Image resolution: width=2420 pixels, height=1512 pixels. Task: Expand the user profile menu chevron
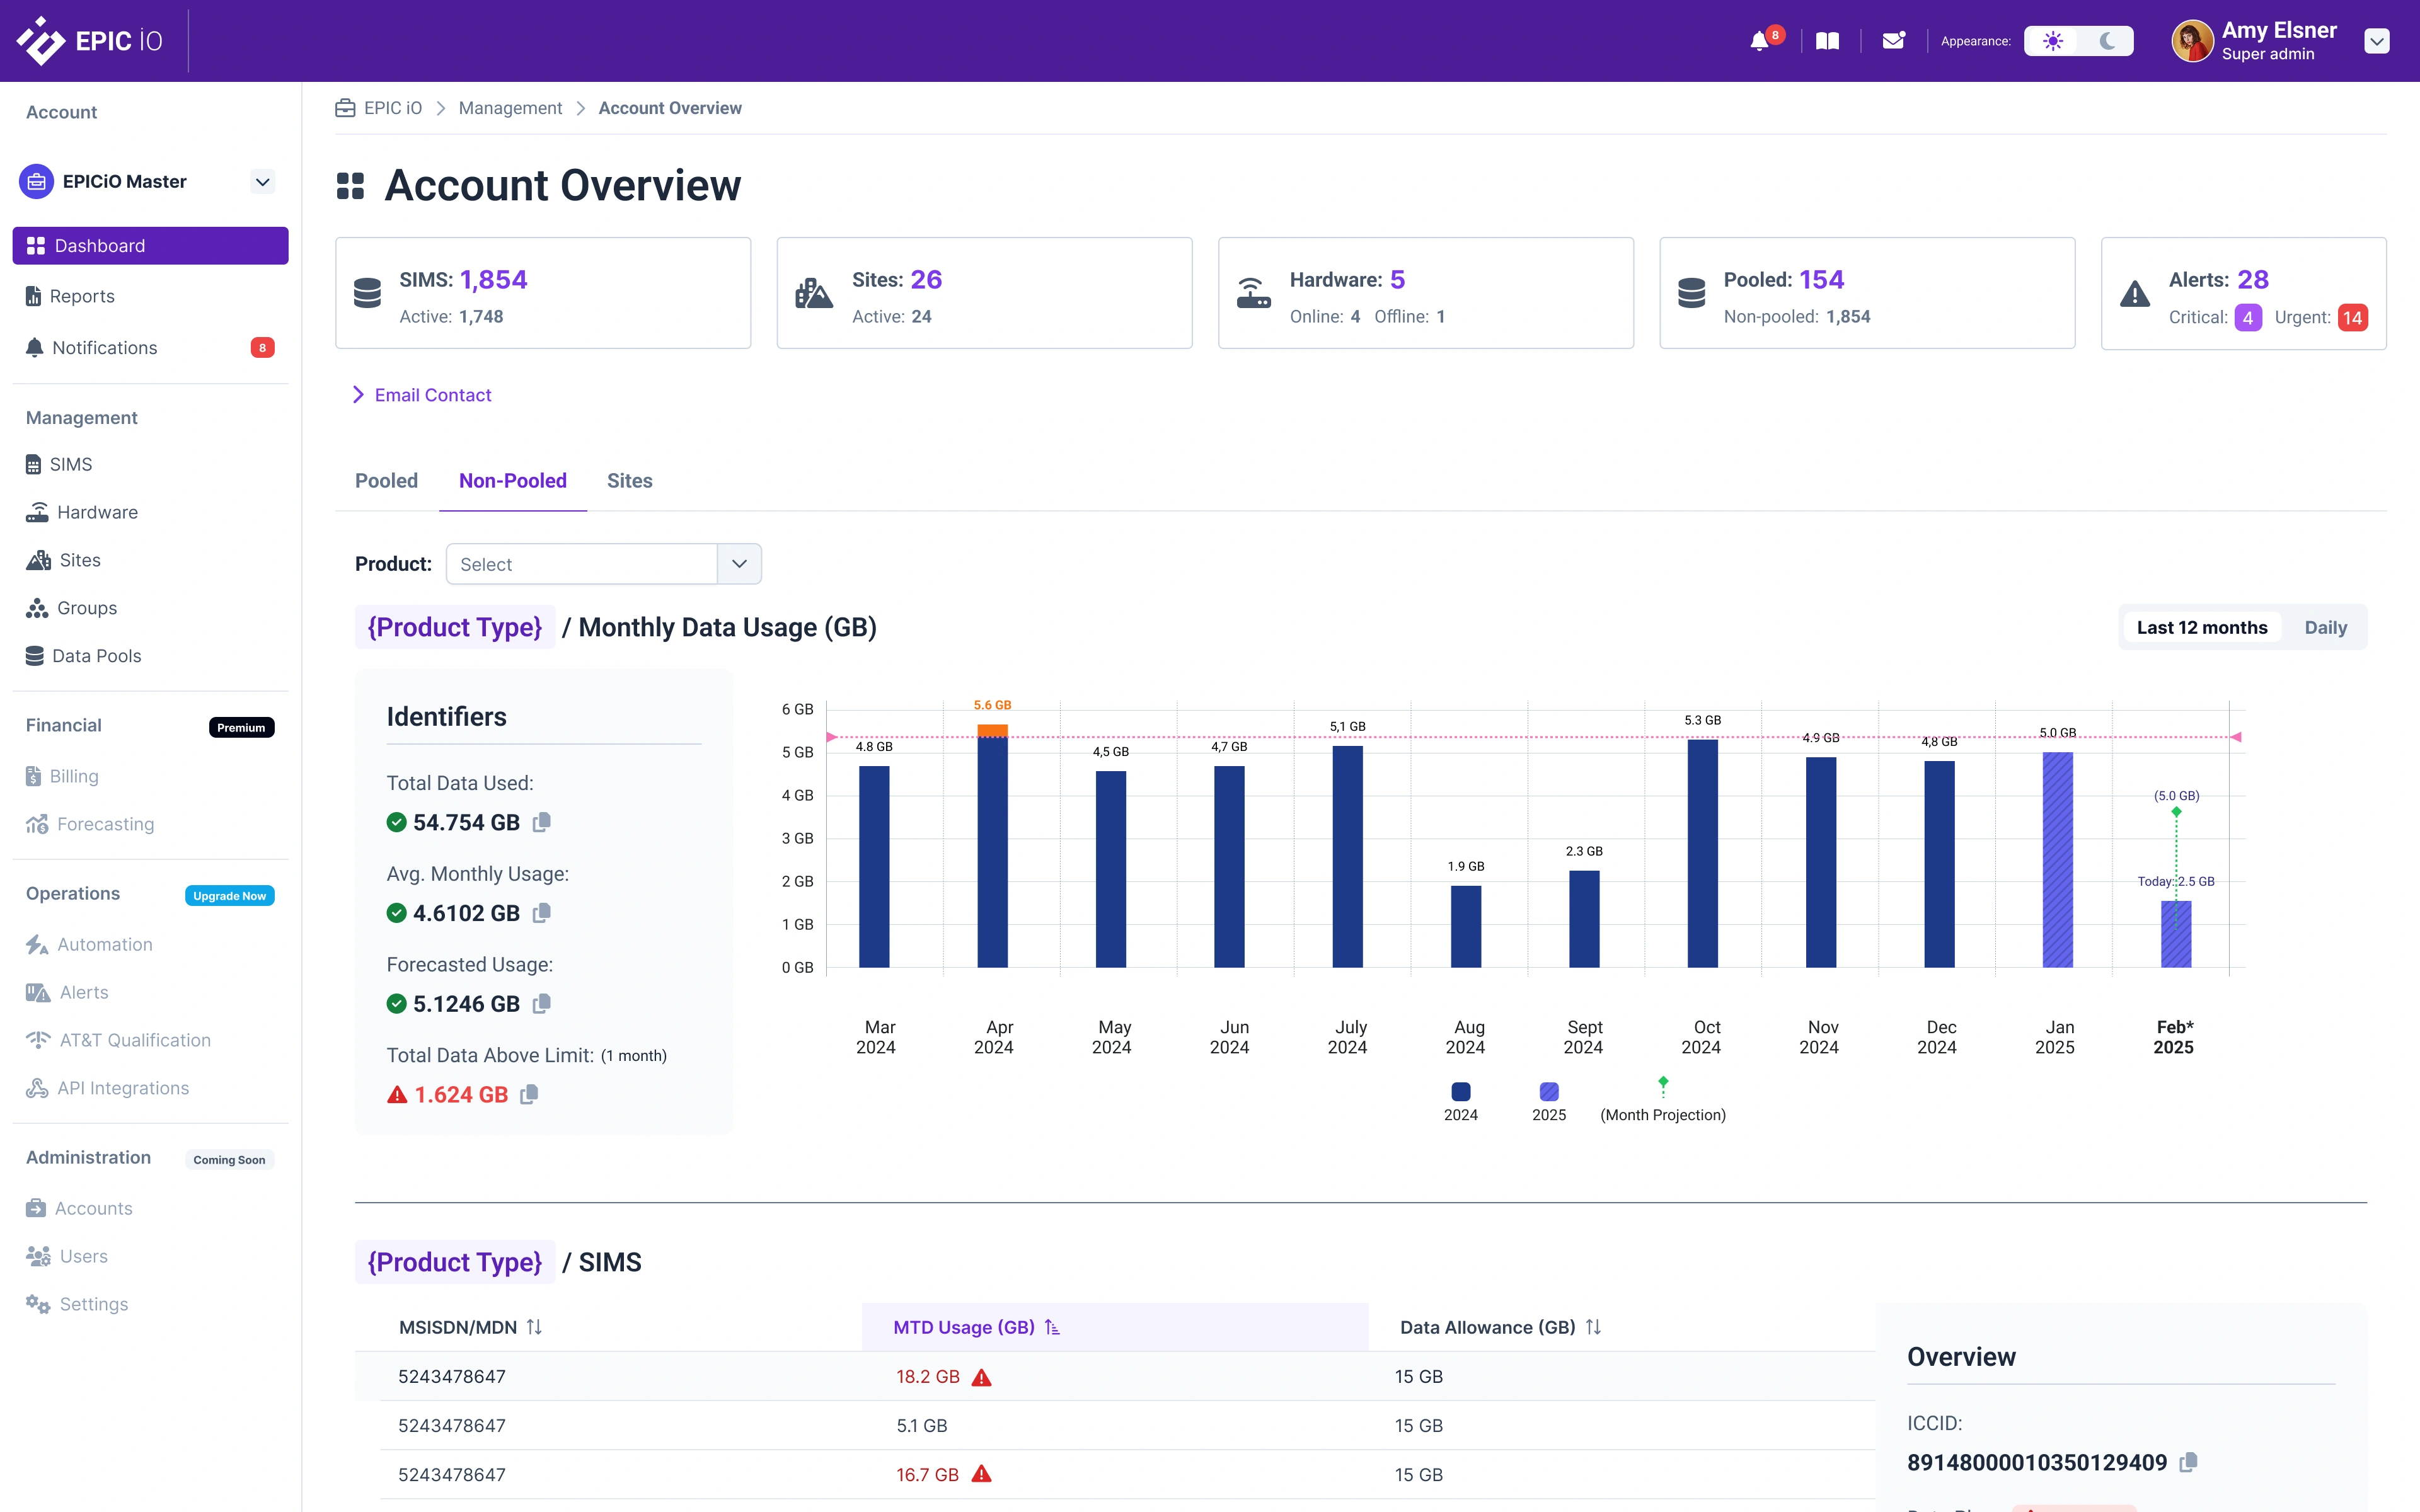[2377, 41]
